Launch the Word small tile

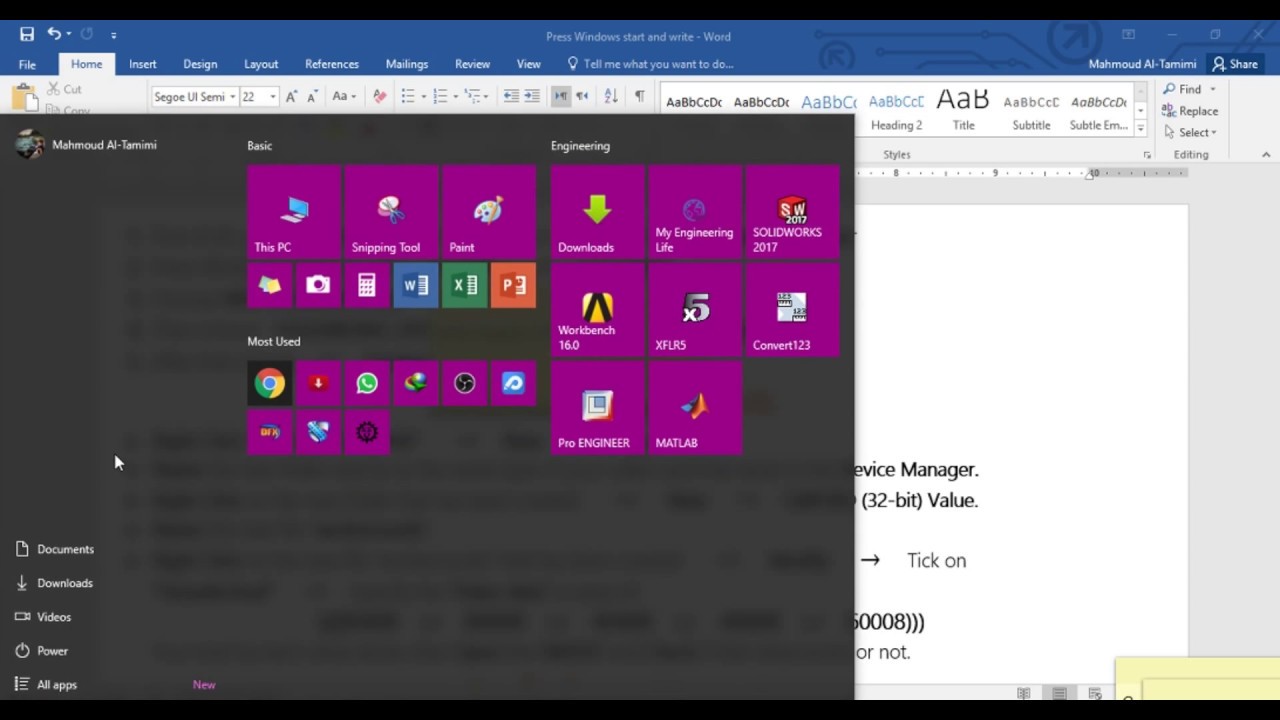click(x=416, y=285)
